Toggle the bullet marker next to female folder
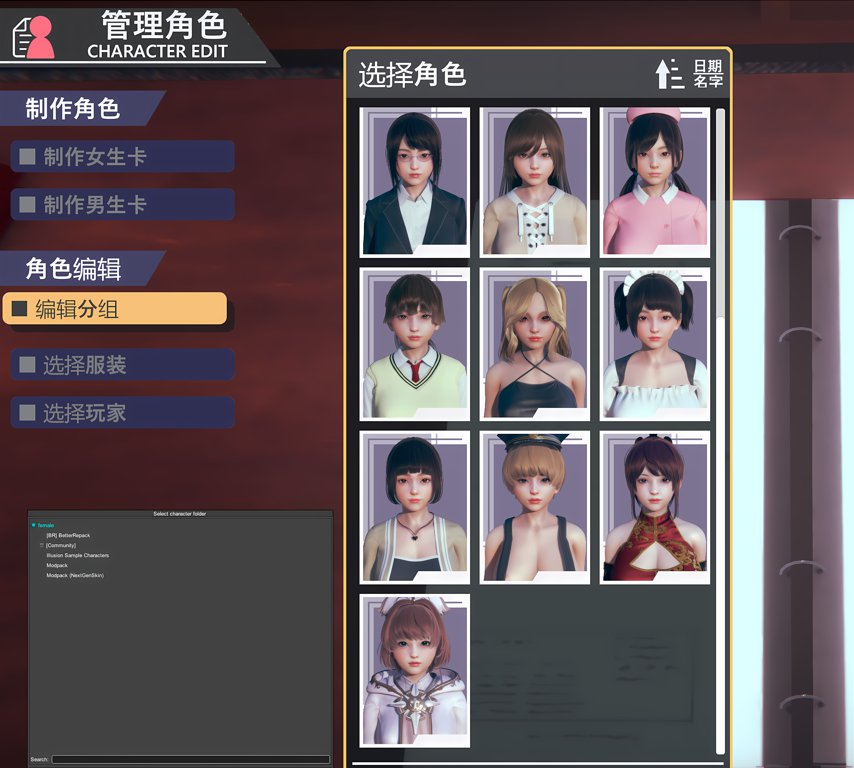The width and height of the screenshot is (854, 768). [x=33, y=525]
